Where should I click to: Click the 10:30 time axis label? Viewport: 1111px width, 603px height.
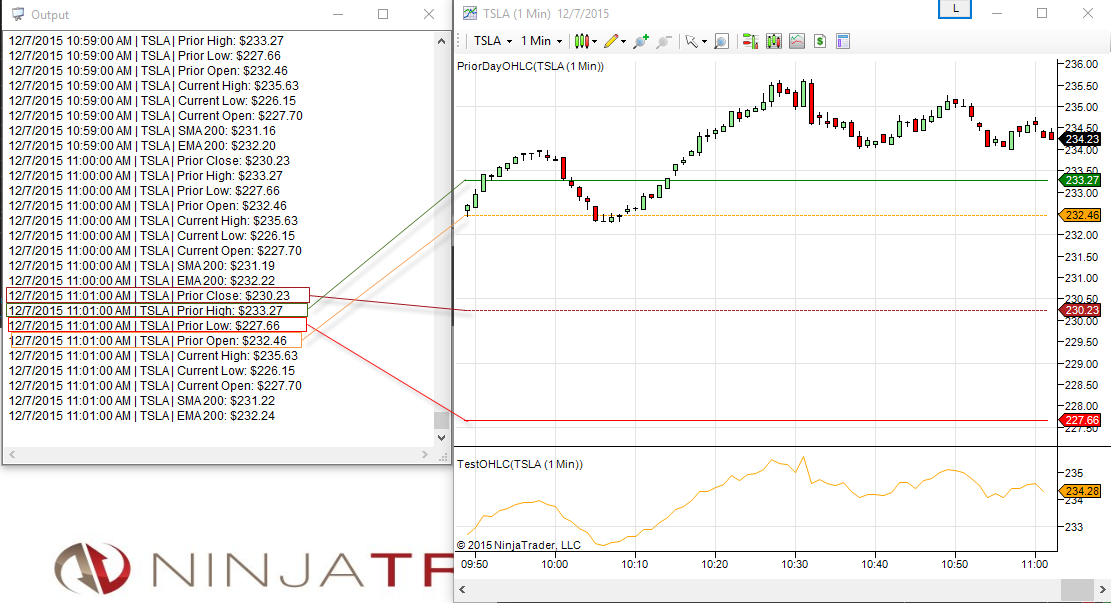[794, 564]
